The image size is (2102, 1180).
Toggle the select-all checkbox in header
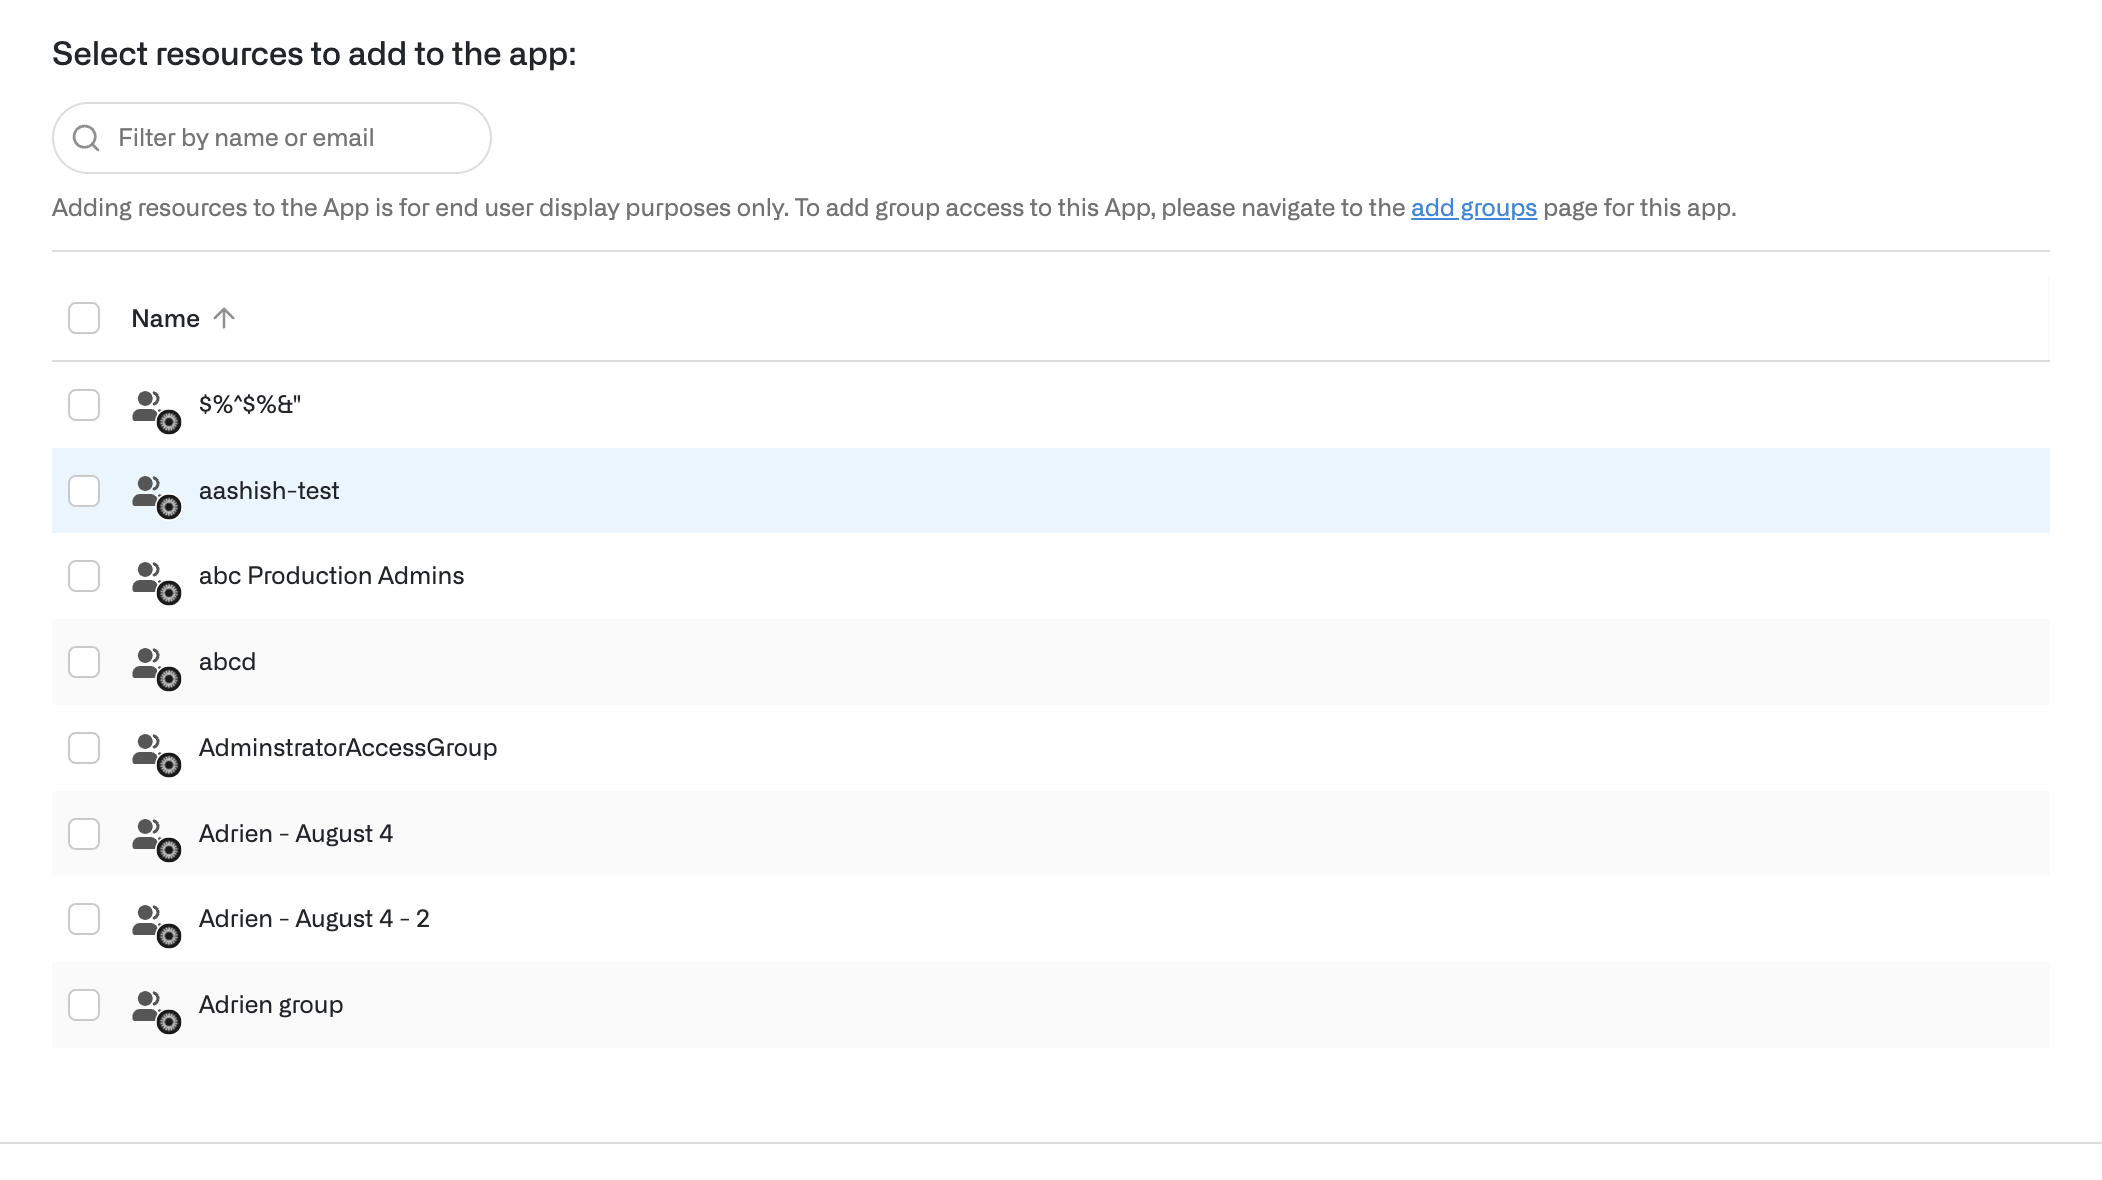click(x=84, y=318)
